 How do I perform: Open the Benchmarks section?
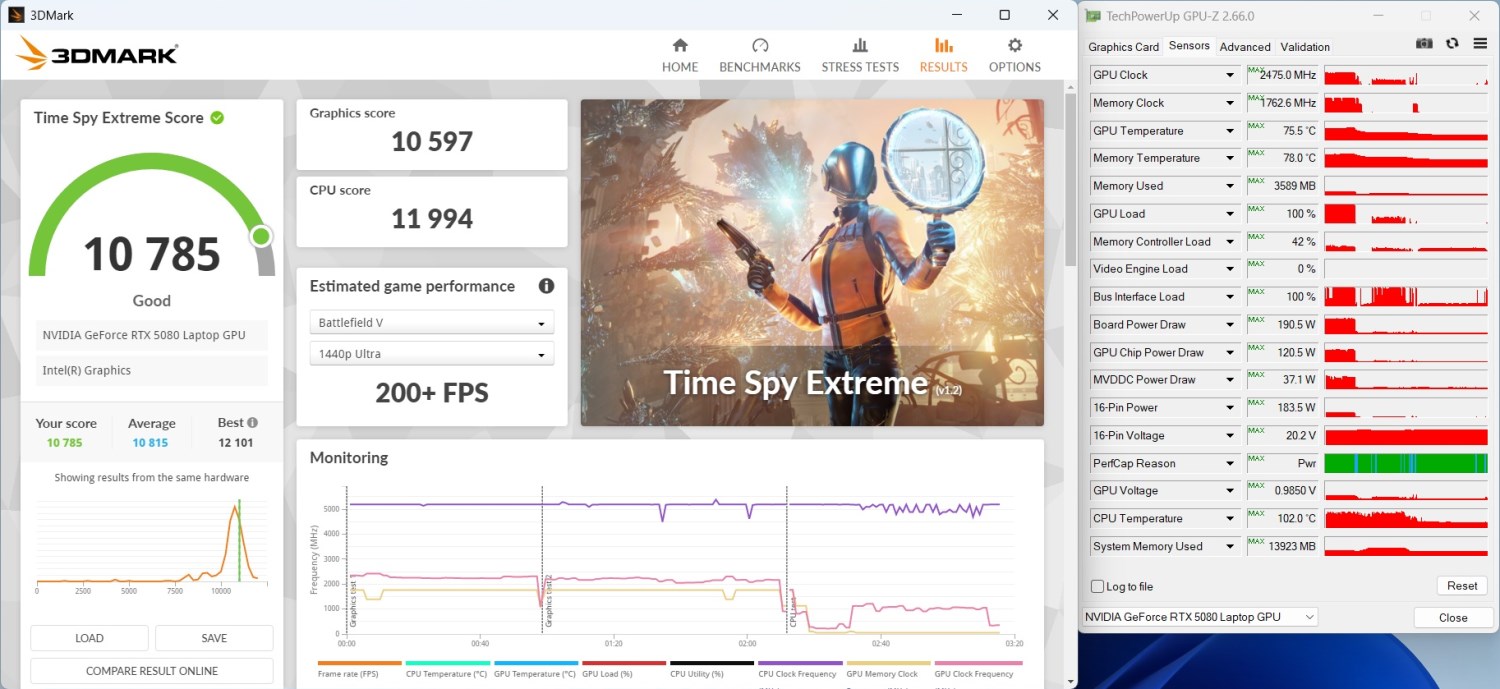click(x=759, y=56)
